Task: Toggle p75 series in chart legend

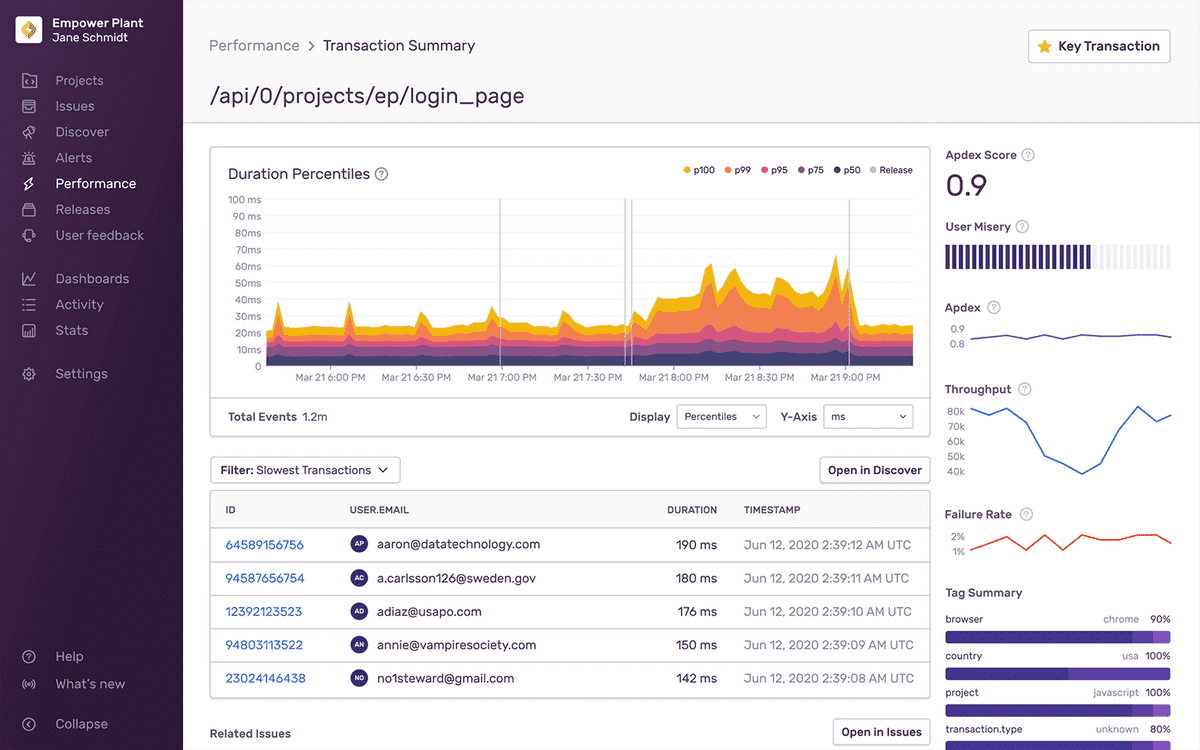Action: coord(813,170)
